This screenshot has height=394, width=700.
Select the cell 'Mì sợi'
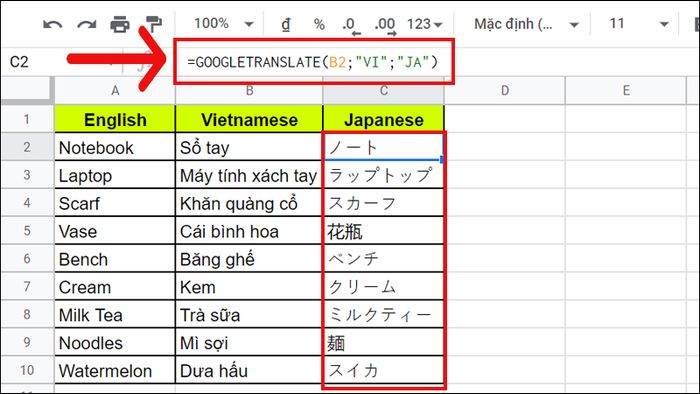pyautogui.click(x=249, y=343)
